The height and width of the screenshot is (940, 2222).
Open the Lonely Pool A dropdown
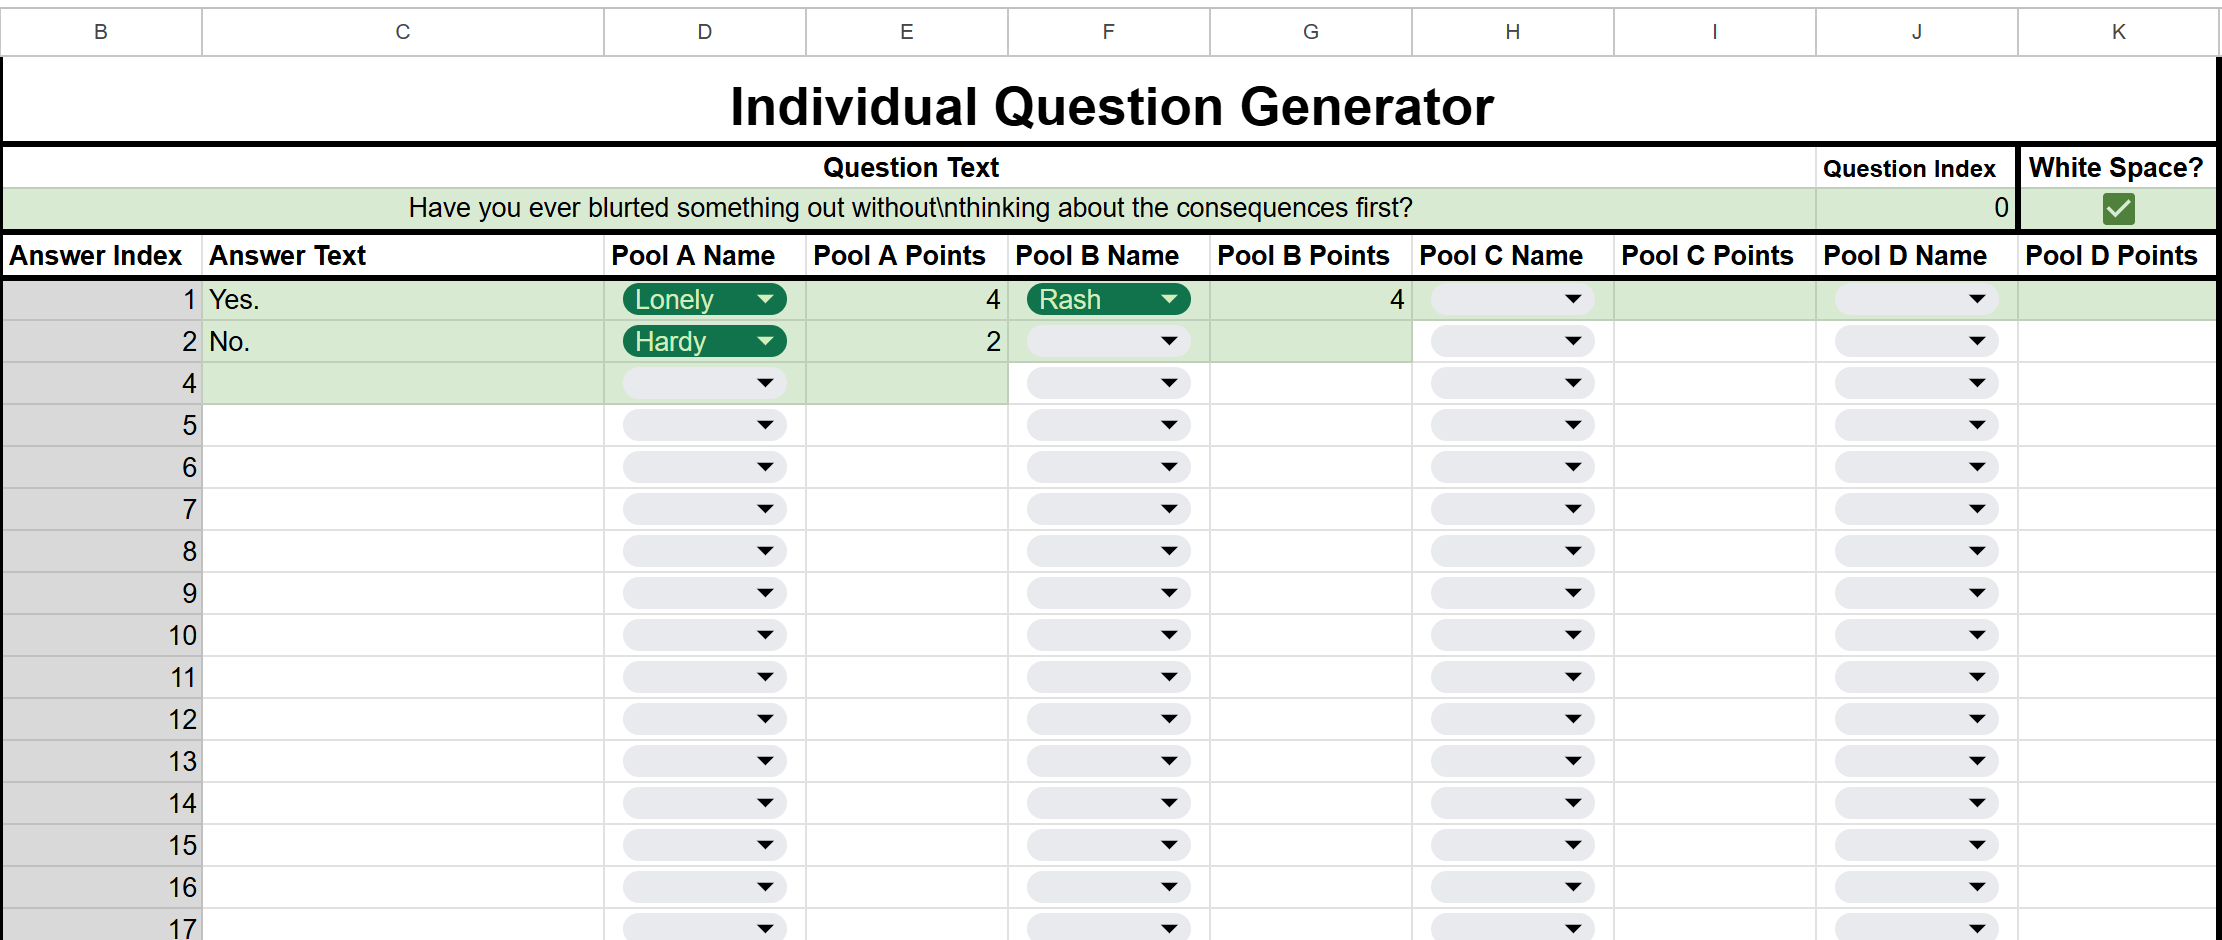coord(765,299)
